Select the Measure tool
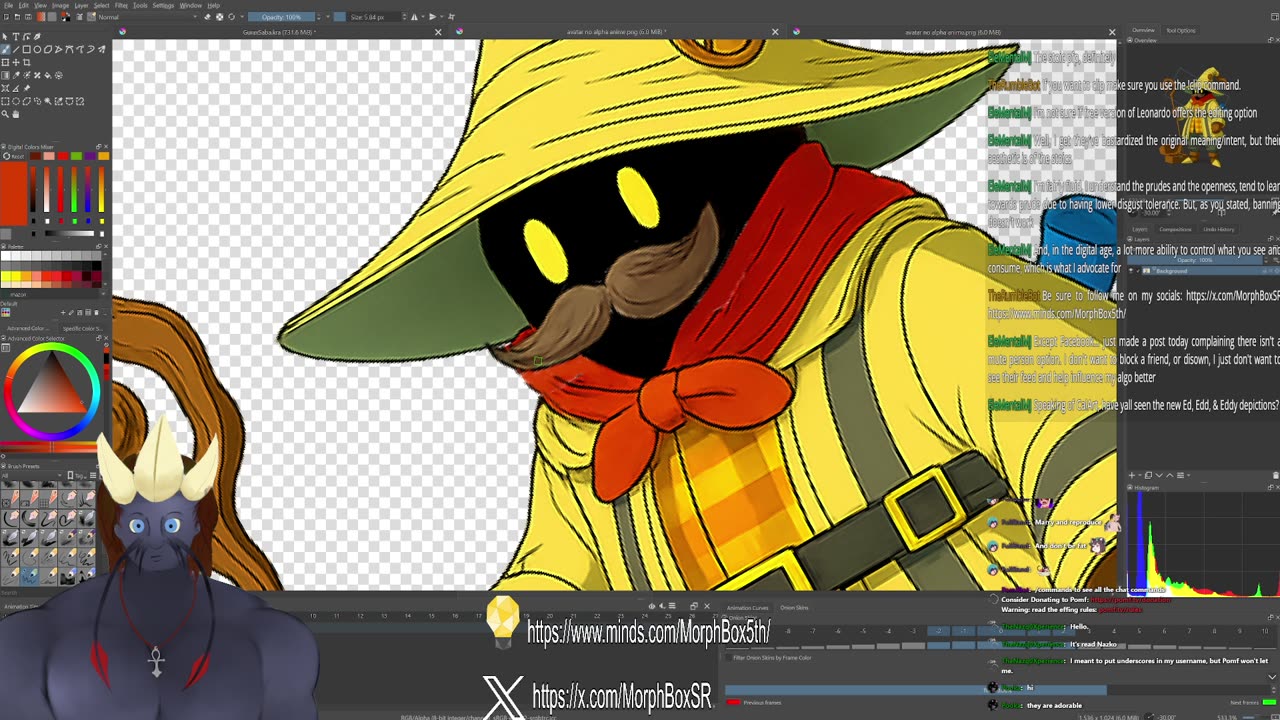This screenshot has width=1280, height=720. pos(16,88)
